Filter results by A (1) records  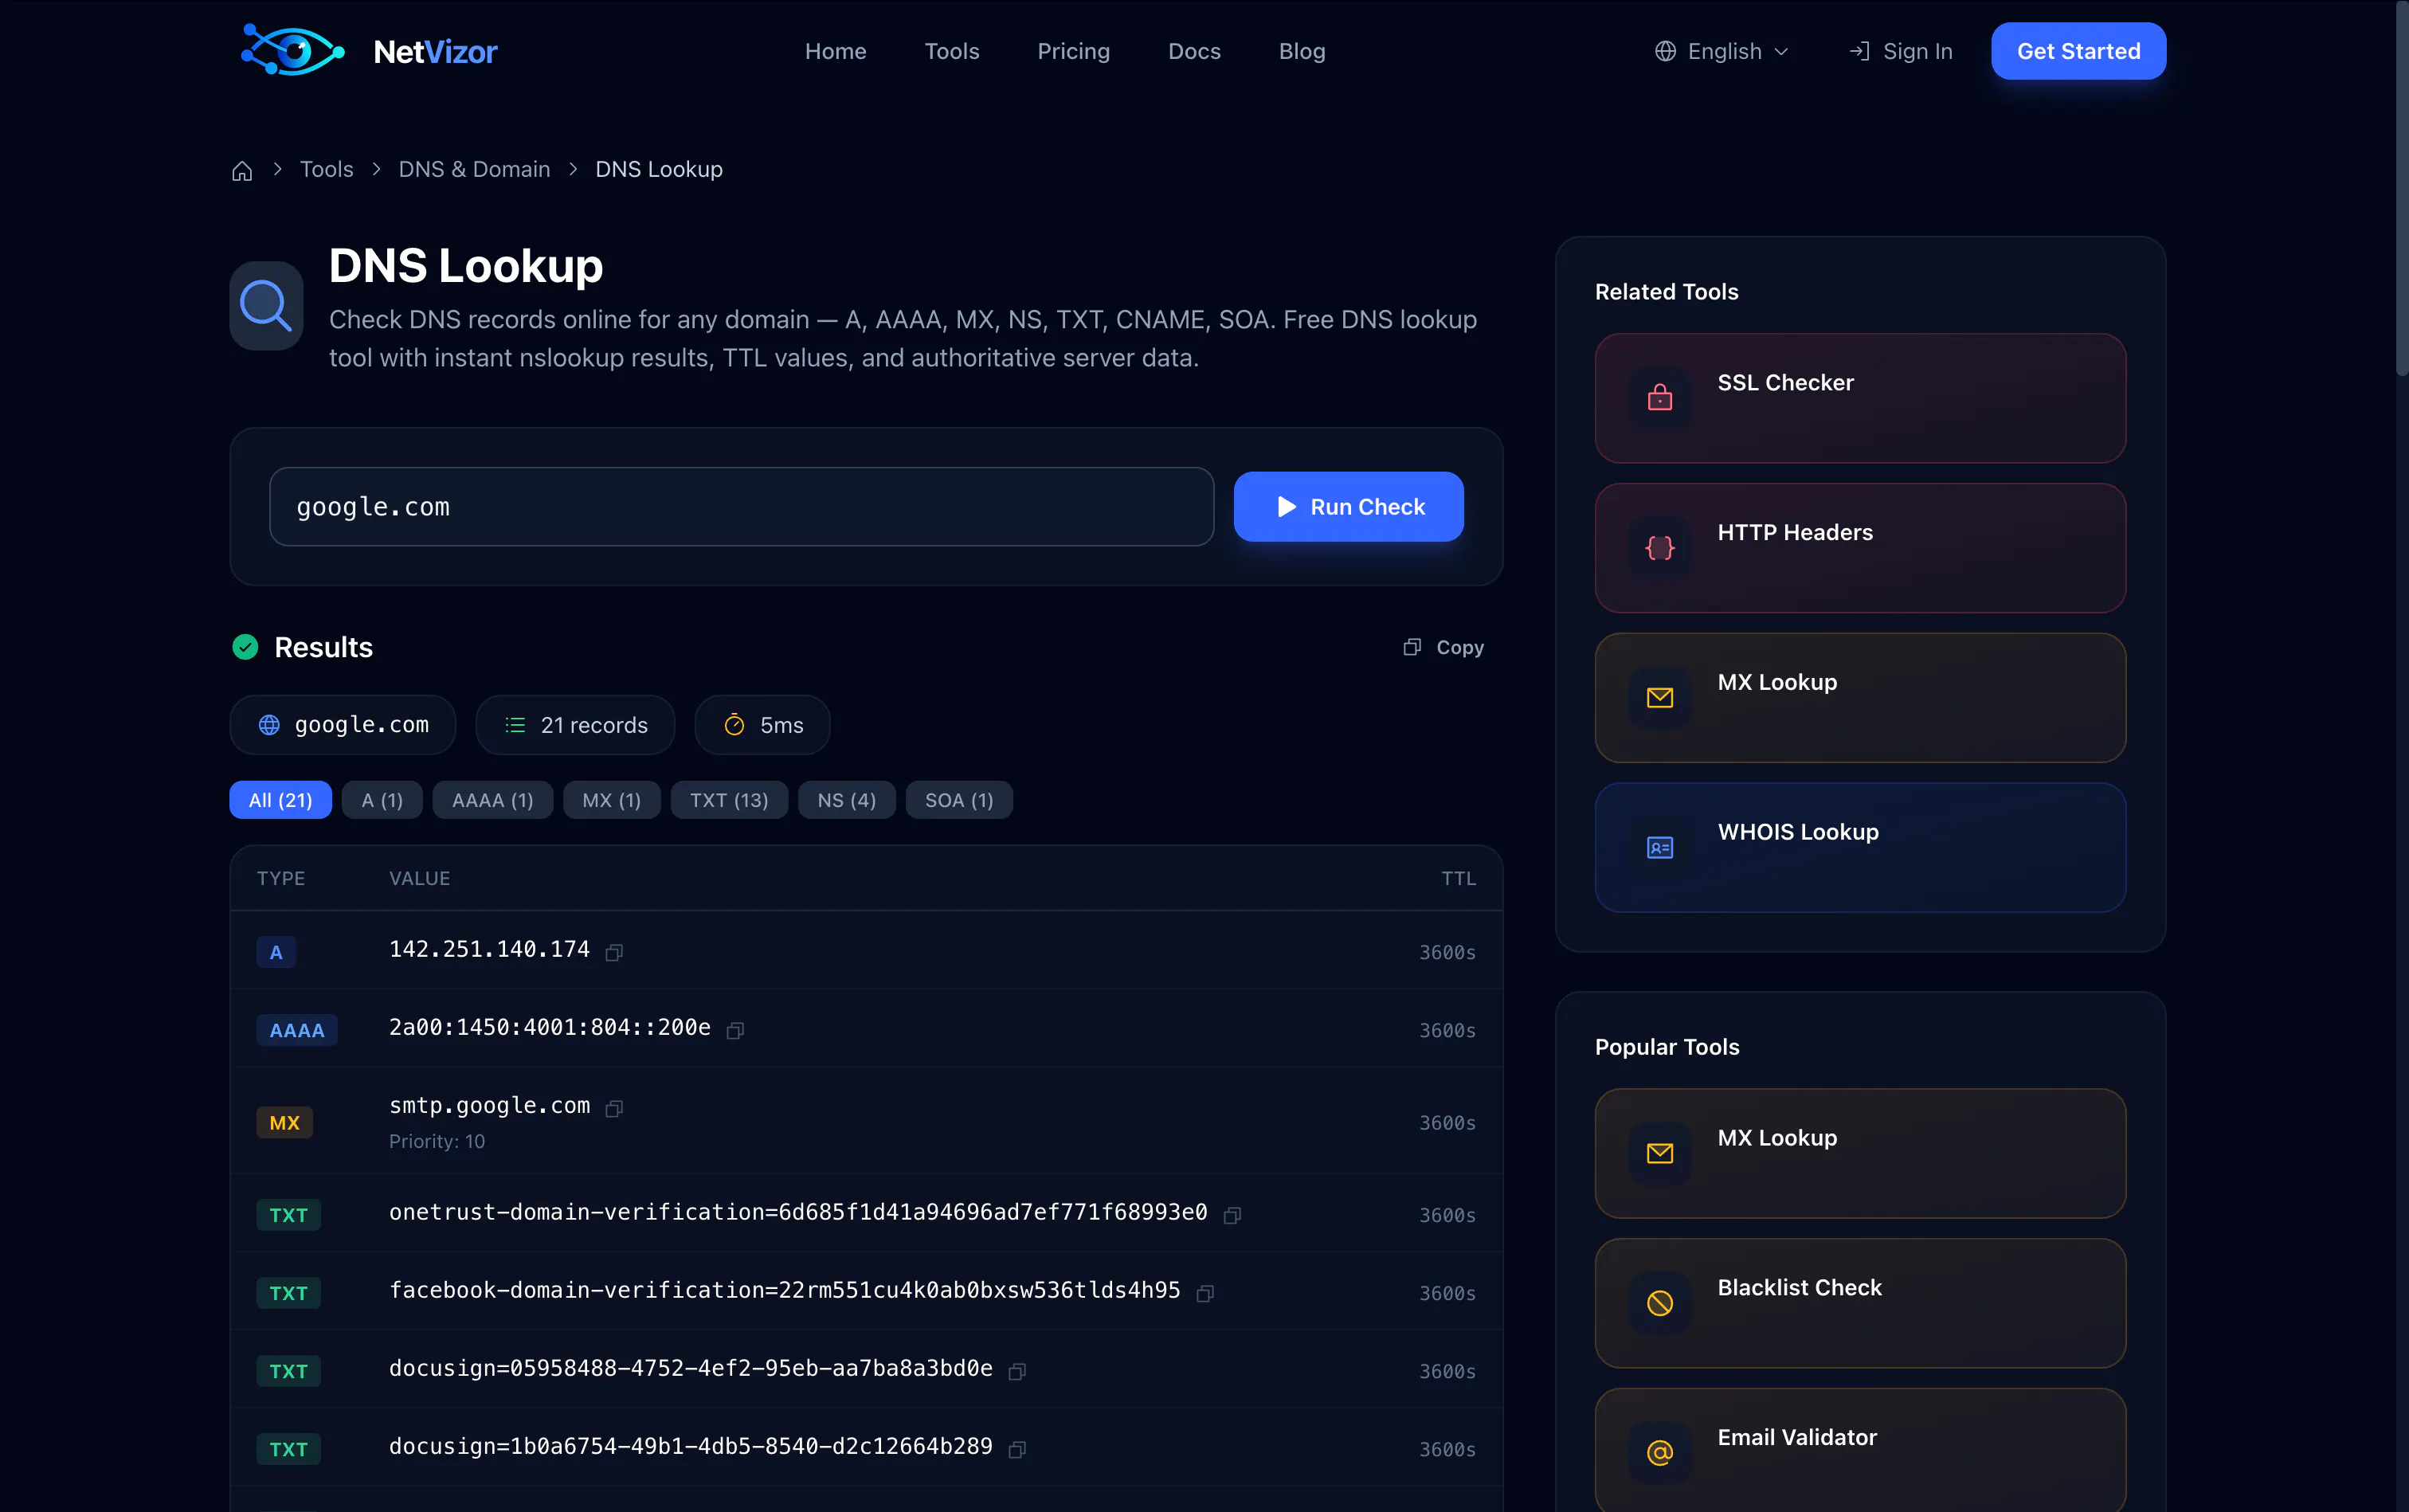coord(382,800)
